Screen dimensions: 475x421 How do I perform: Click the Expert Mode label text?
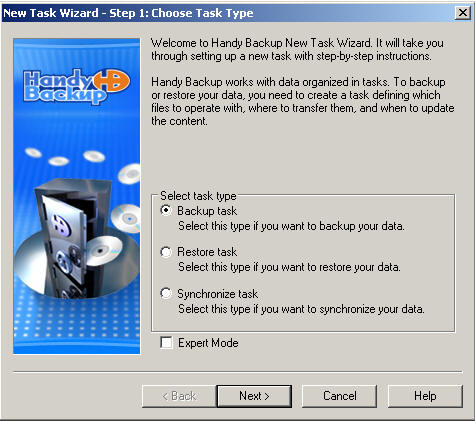(x=208, y=343)
